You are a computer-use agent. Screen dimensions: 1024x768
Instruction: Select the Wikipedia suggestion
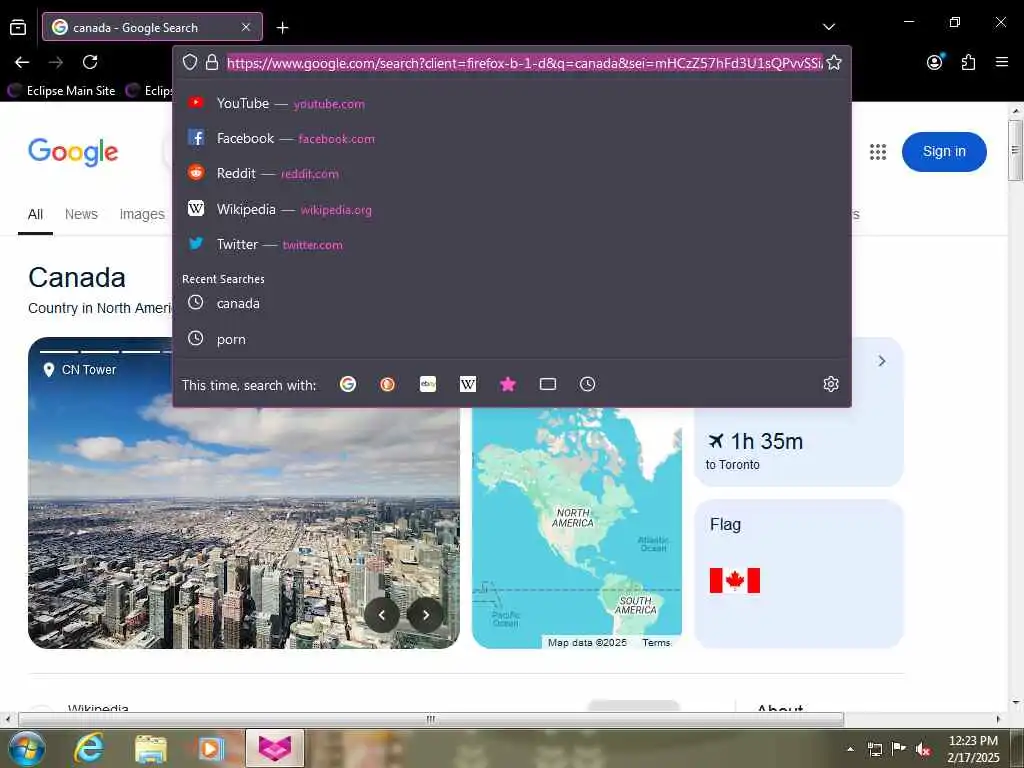coord(512,209)
